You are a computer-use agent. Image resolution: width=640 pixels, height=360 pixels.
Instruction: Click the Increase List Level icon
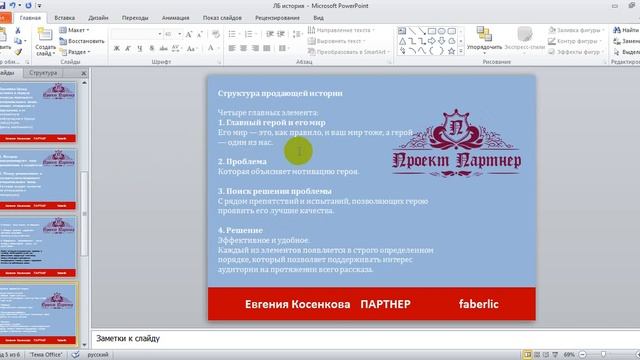click(x=281, y=34)
